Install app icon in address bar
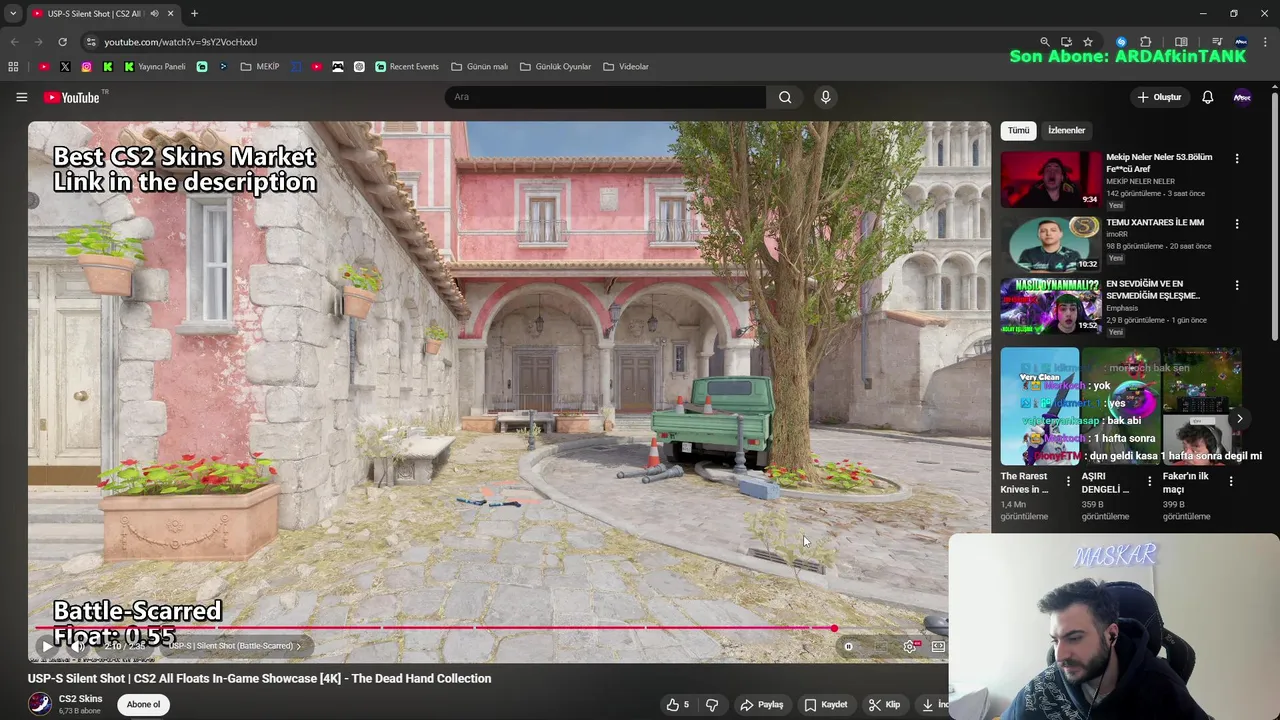The image size is (1280, 720). (1066, 42)
